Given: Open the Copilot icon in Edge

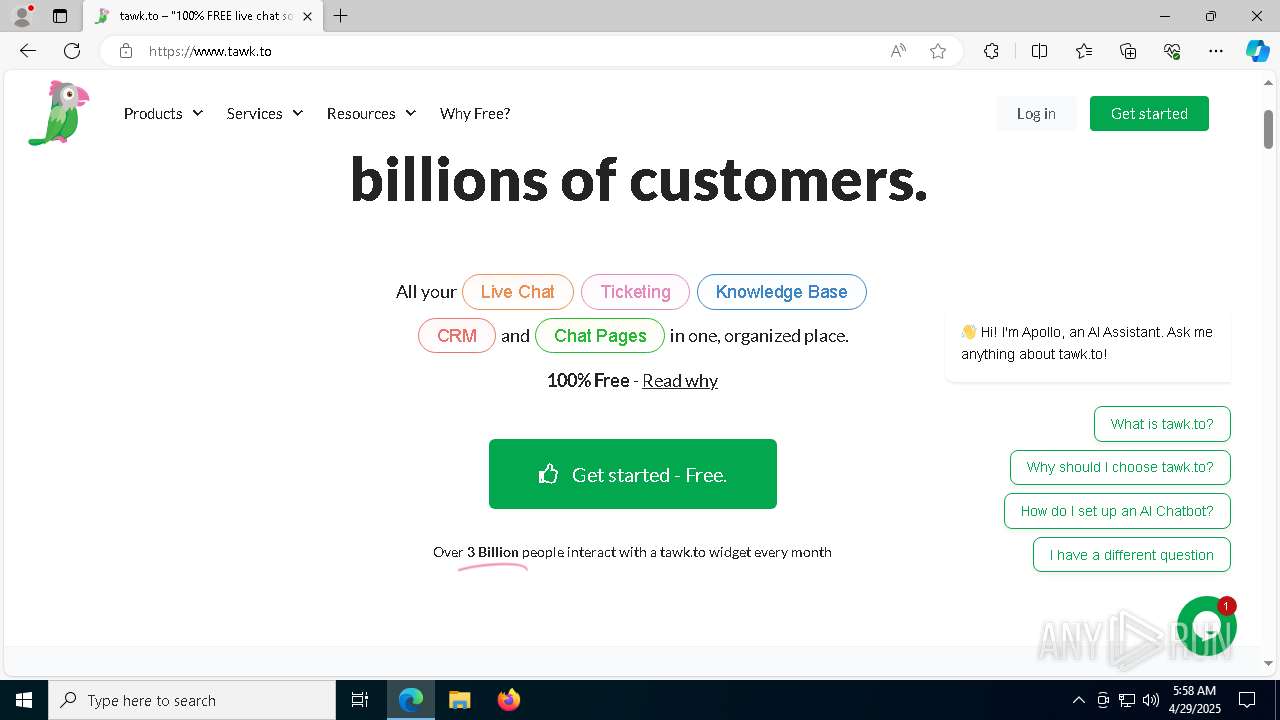Looking at the screenshot, I should [1257, 51].
